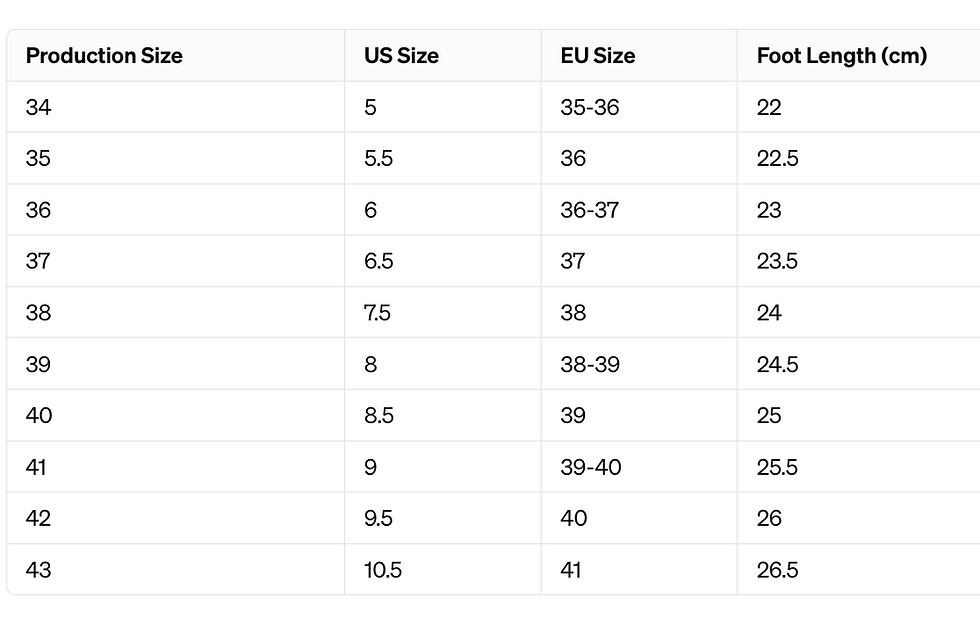Select production size 34 cell

point(176,107)
